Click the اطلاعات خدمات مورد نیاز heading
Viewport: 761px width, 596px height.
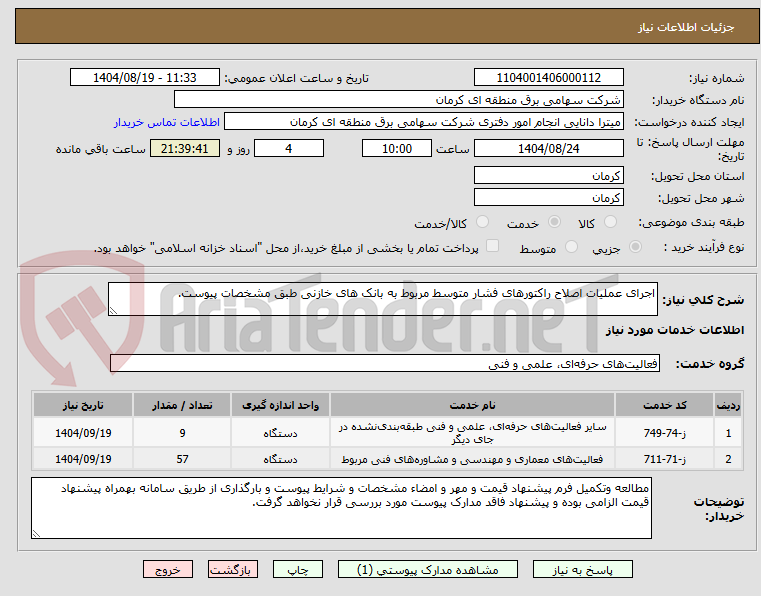pyautogui.click(x=675, y=330)
